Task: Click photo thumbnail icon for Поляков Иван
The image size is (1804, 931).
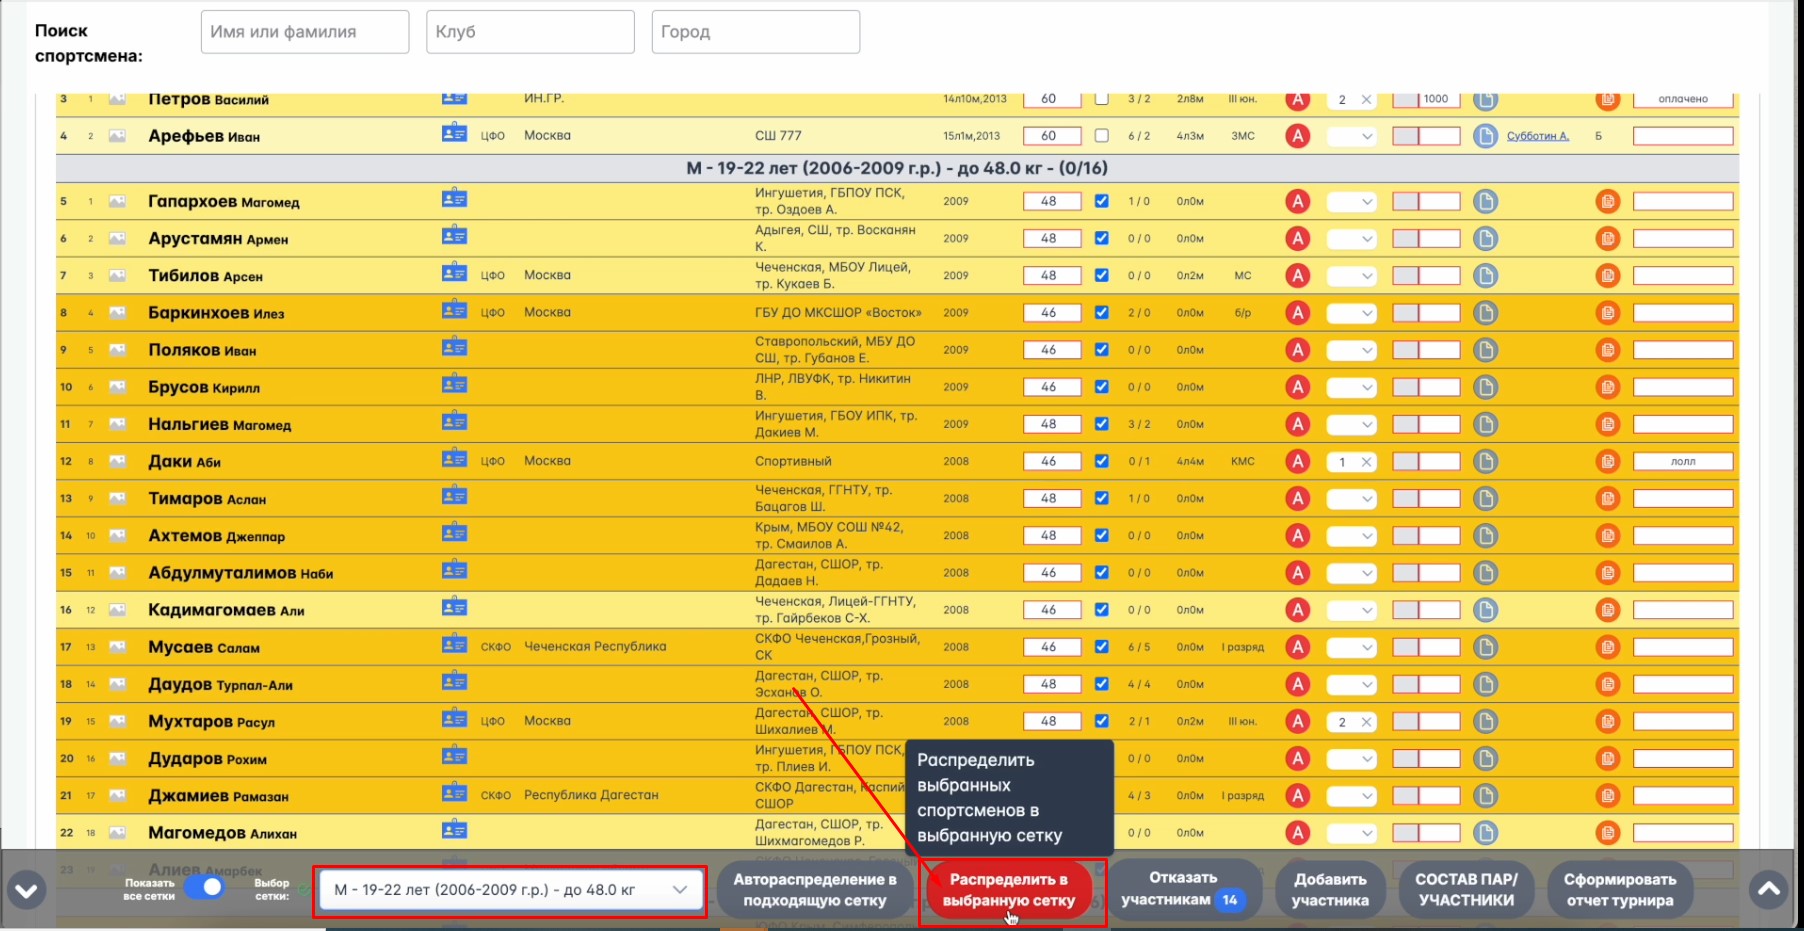Action: (x=117, y=350)
